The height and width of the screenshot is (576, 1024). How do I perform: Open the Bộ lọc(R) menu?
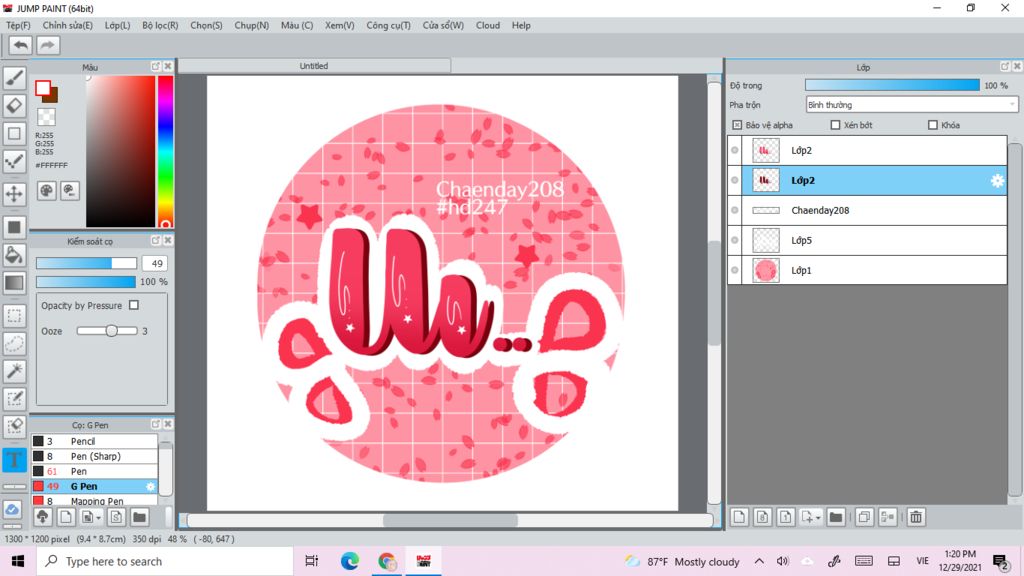(x=160, y=25)
